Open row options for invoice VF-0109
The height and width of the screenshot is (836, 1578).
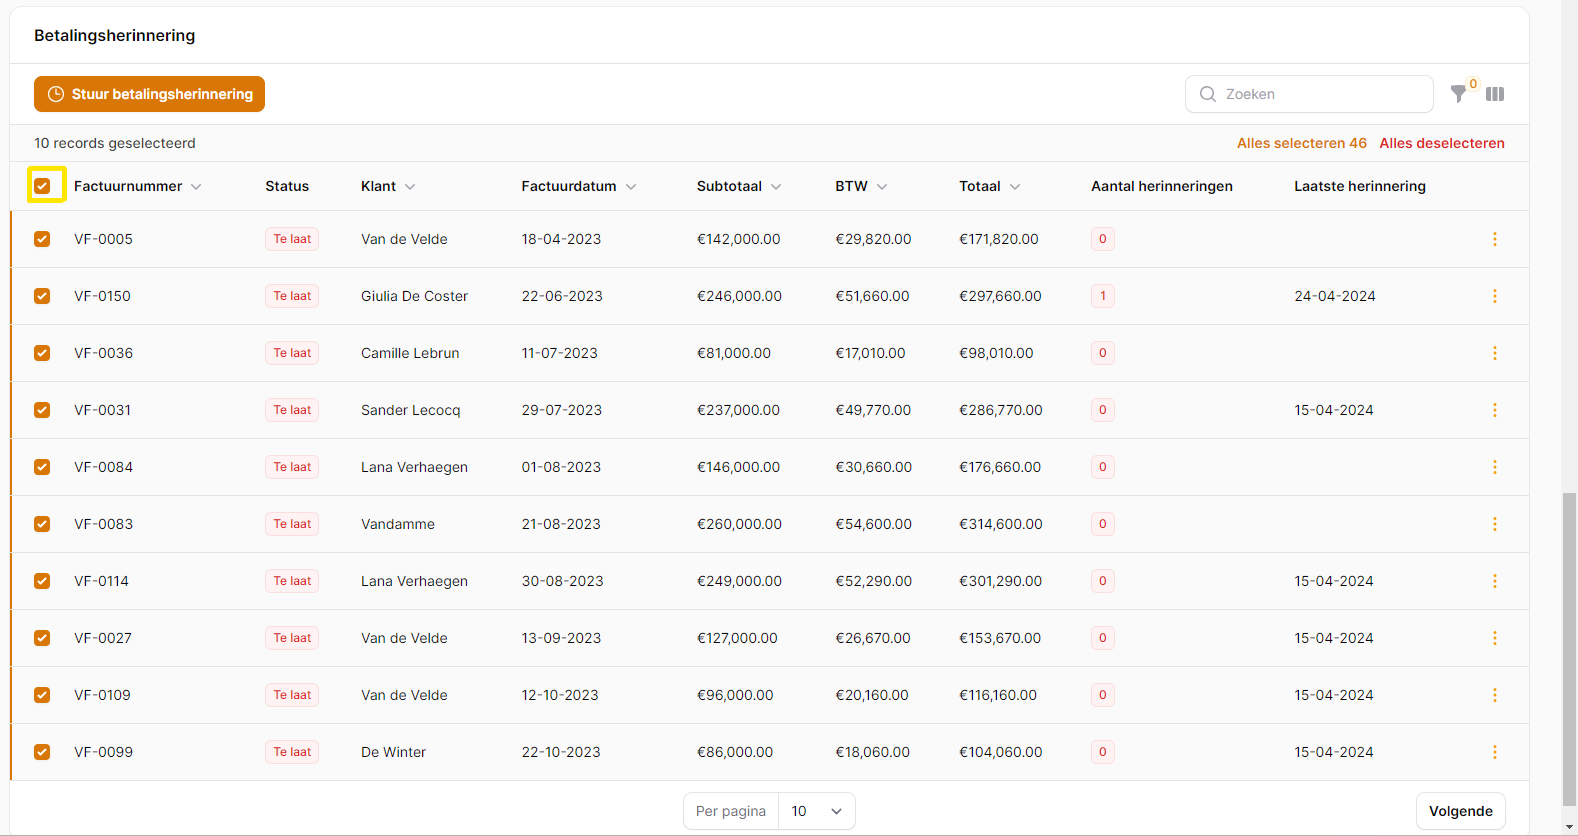(1495, 695)
